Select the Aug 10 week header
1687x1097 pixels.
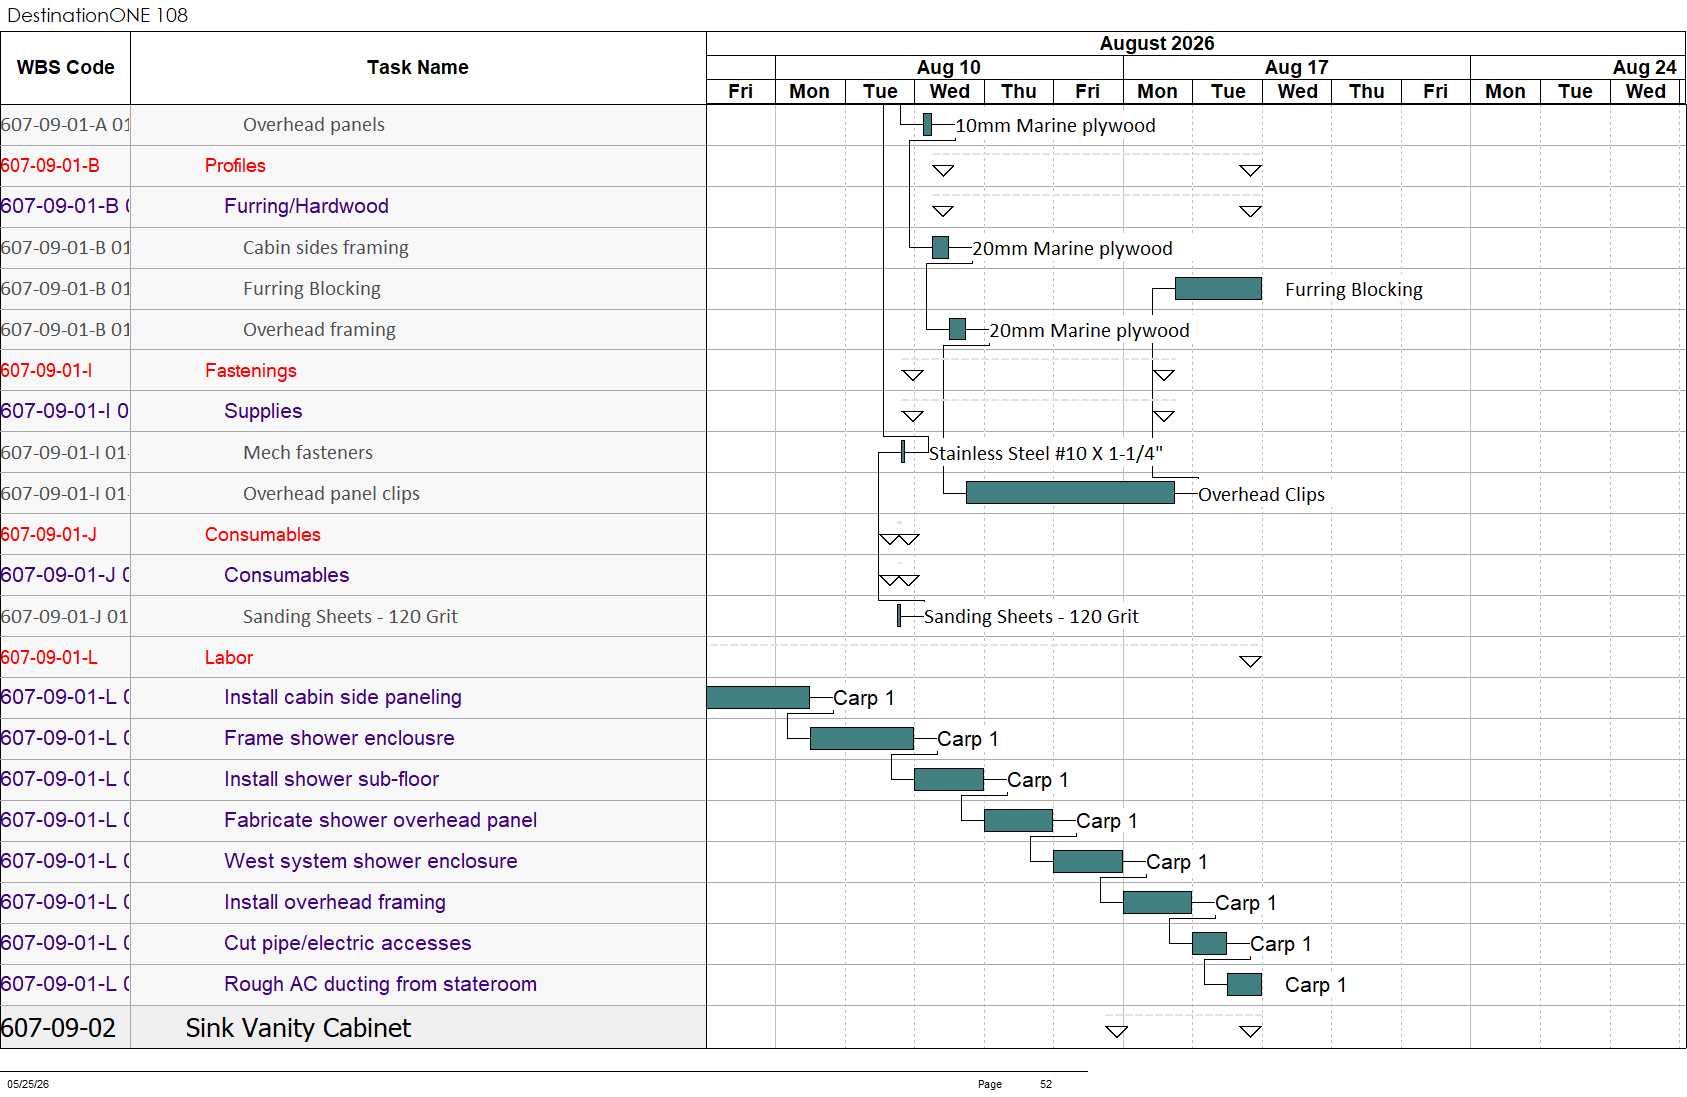pyautogui.click(x=949, y=67)
